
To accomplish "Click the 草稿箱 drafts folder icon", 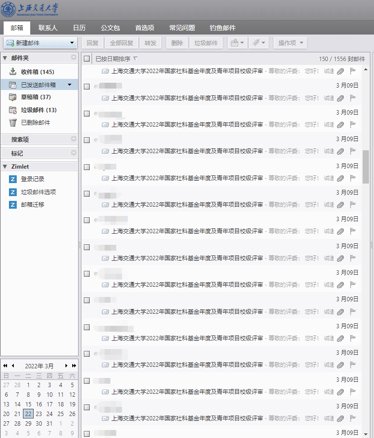I will [x=13, y=97].
